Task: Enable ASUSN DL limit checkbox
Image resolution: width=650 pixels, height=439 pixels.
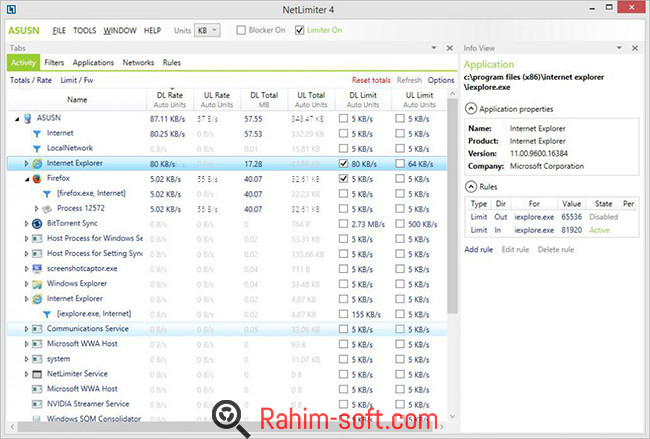Action: click(343, 119)
